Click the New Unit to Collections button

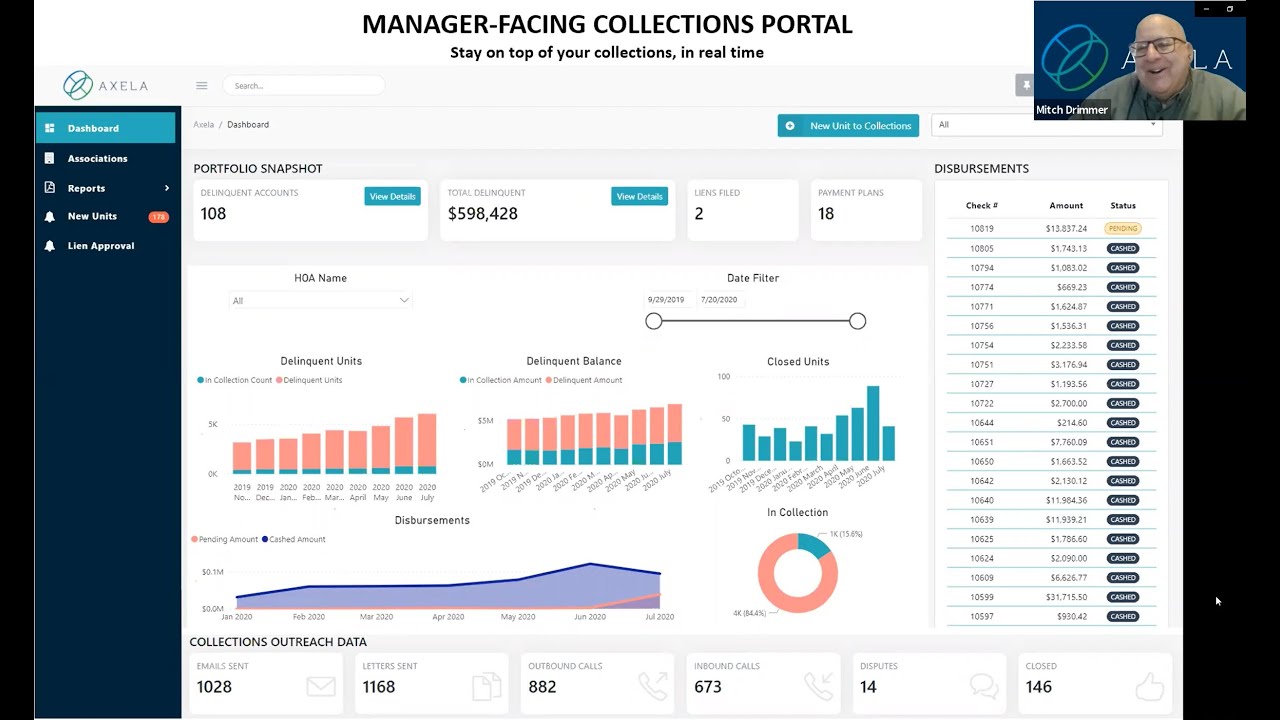(x=848, y=126)
